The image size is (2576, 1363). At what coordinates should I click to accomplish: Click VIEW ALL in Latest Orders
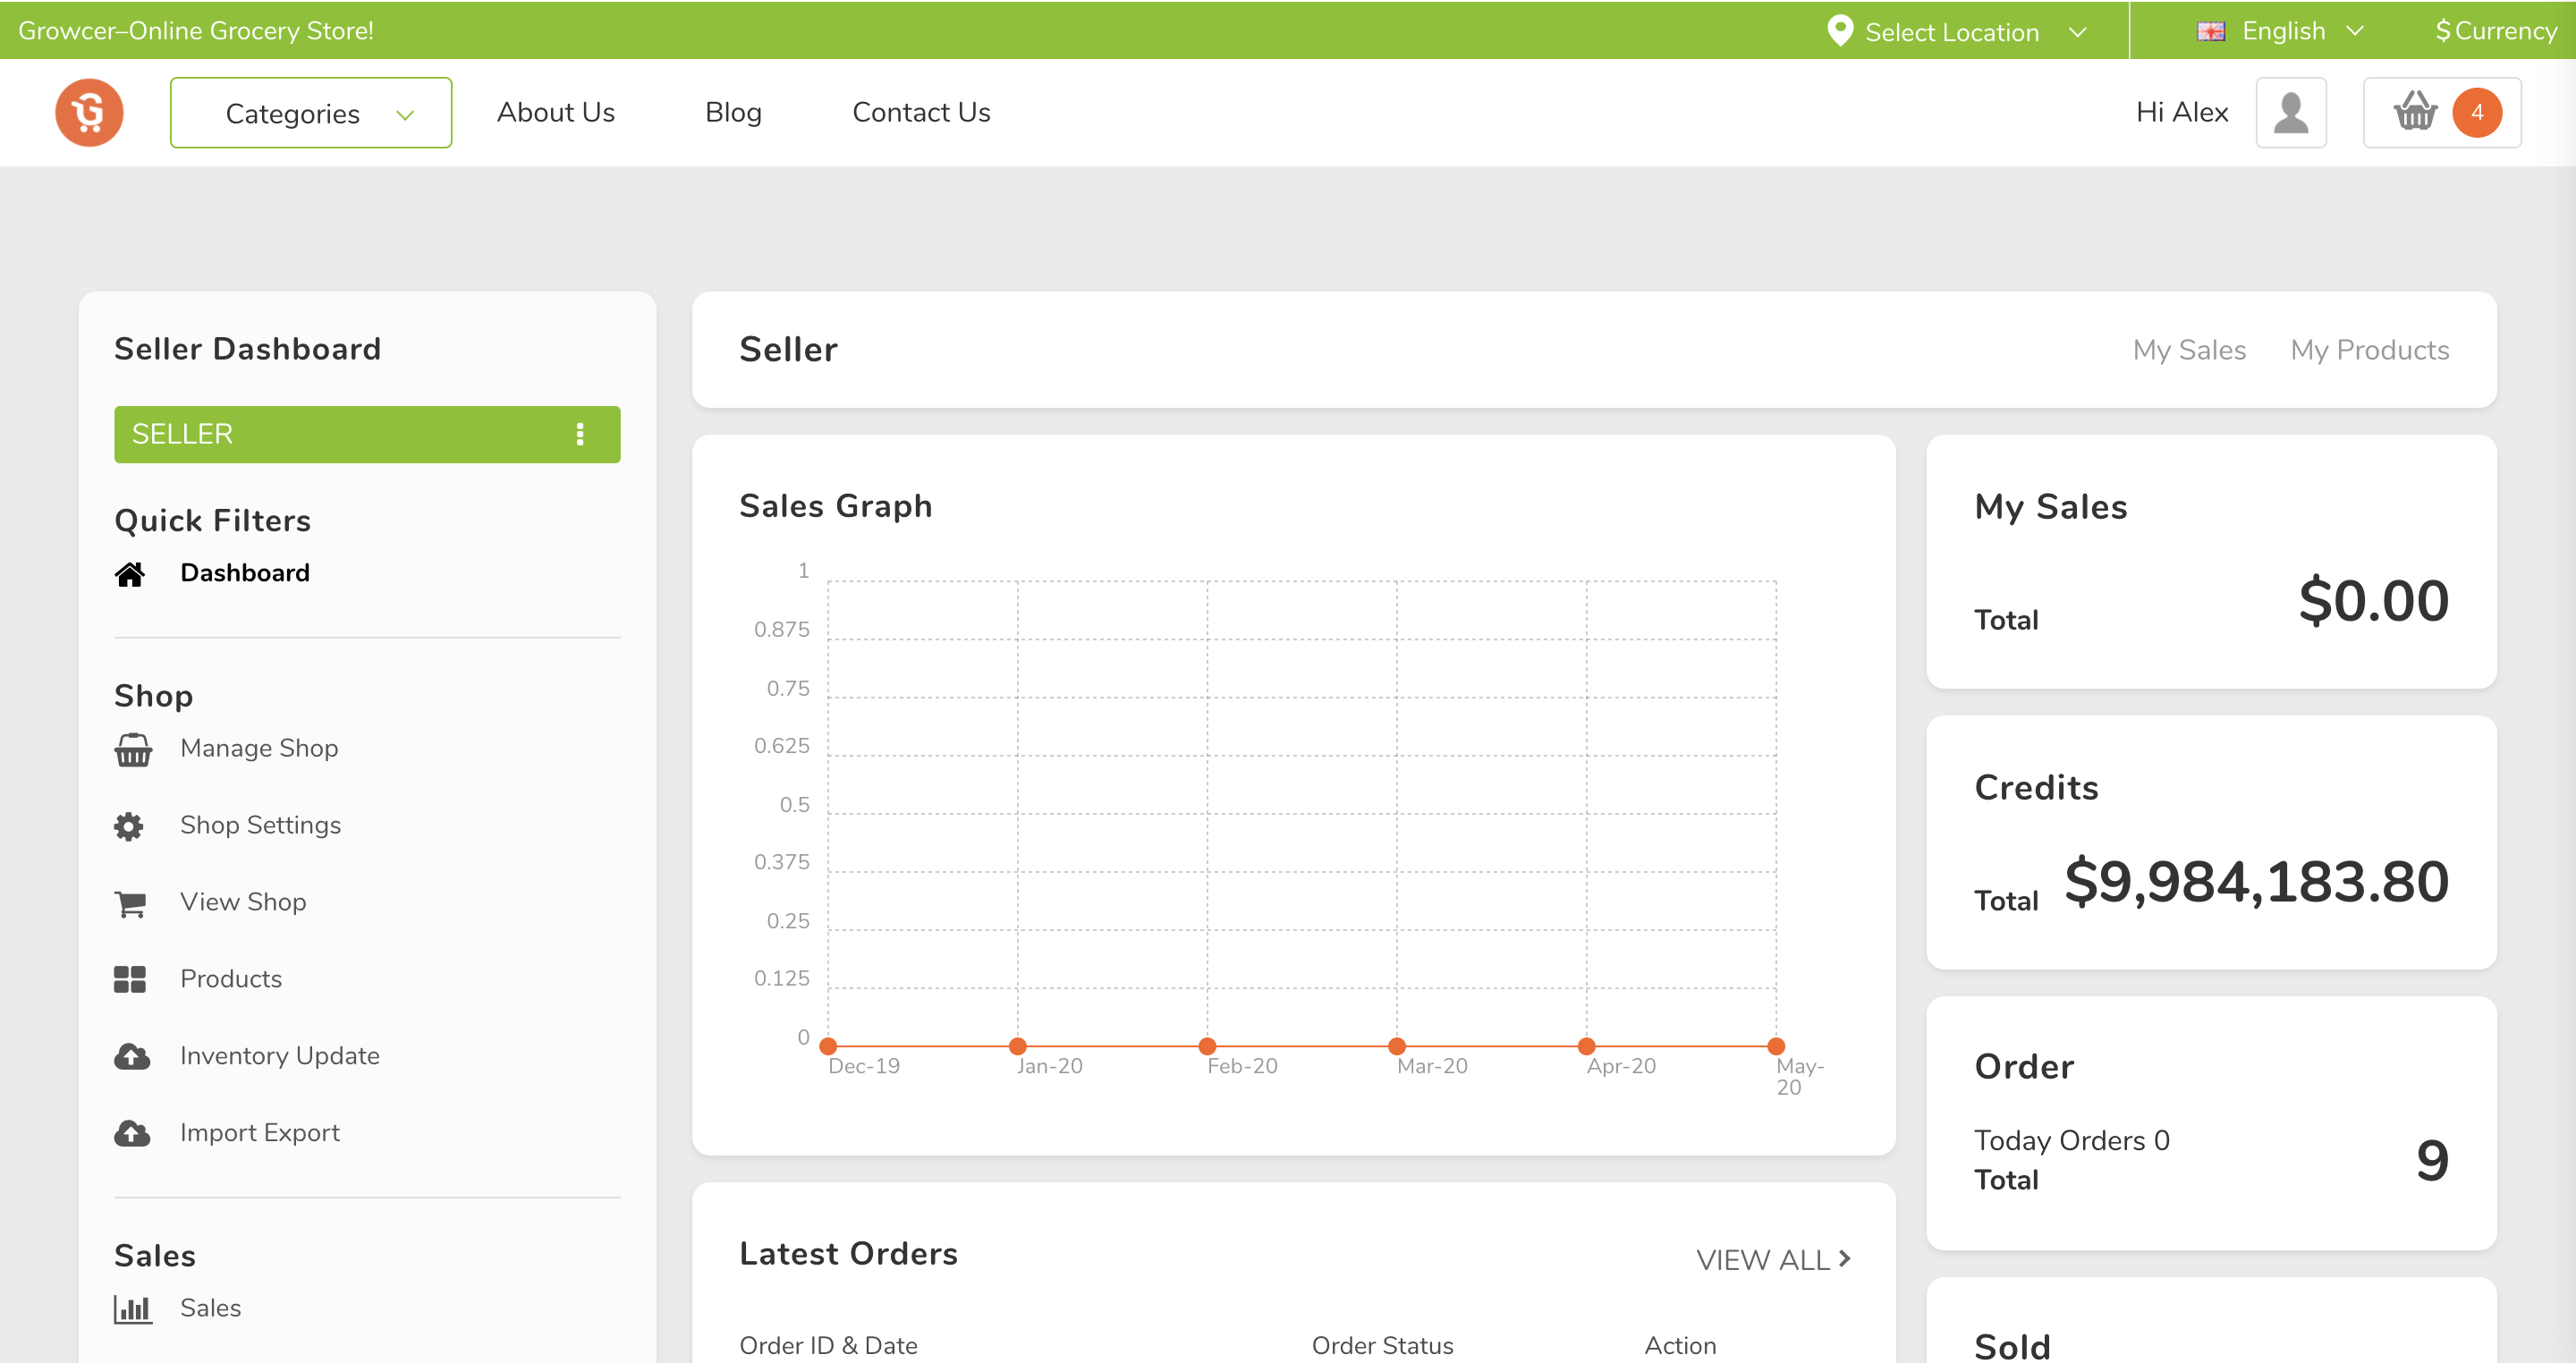[1771, 1259]
